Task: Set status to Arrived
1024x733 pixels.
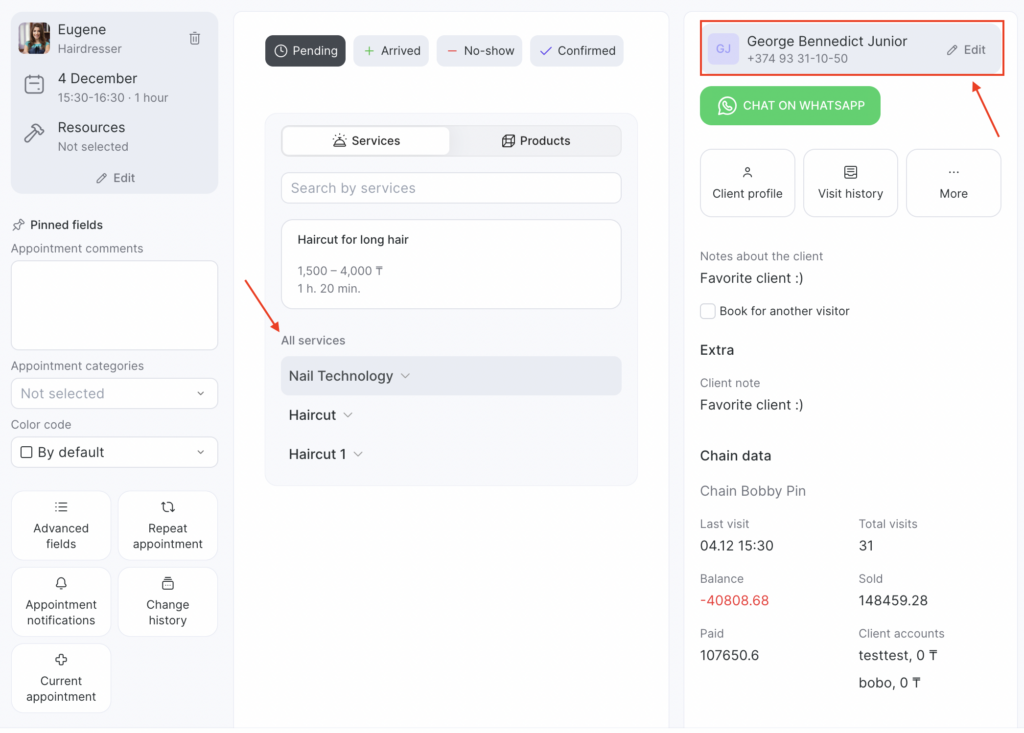Action: [391, 51]
